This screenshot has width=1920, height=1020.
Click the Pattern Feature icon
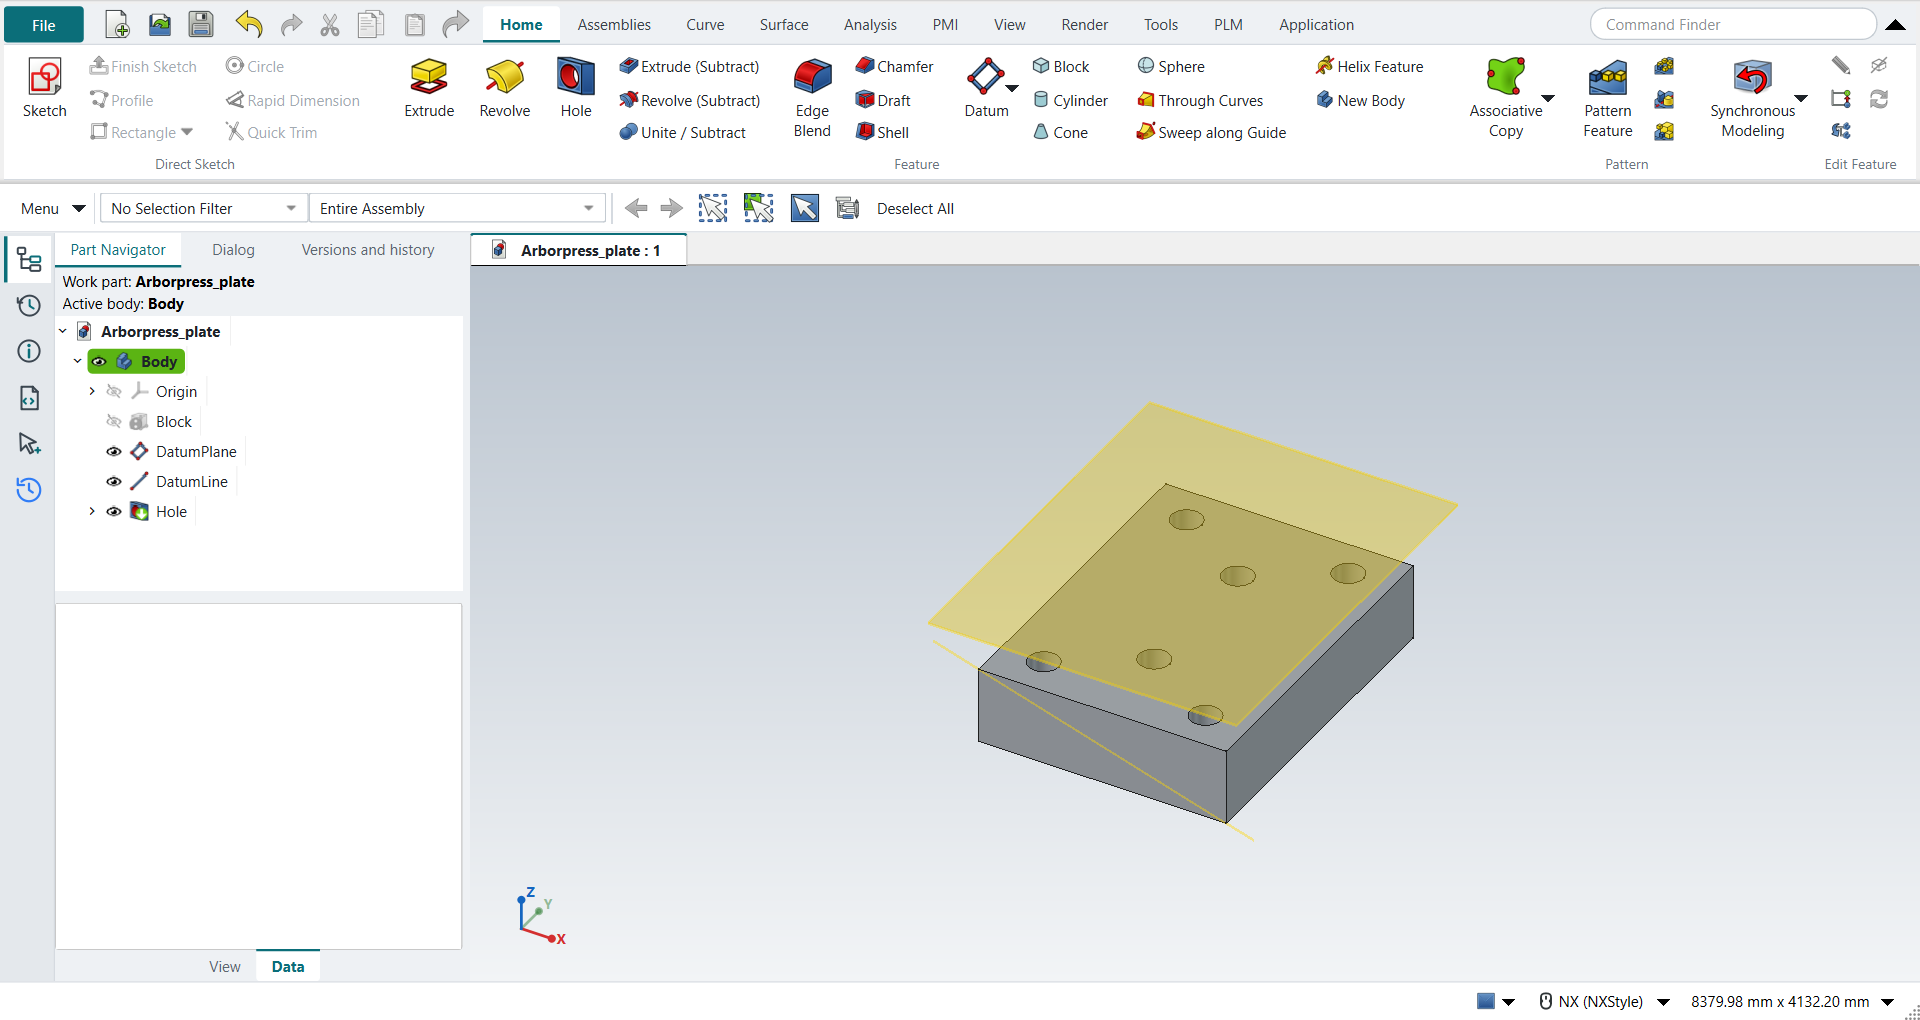tap(1608, 98)
